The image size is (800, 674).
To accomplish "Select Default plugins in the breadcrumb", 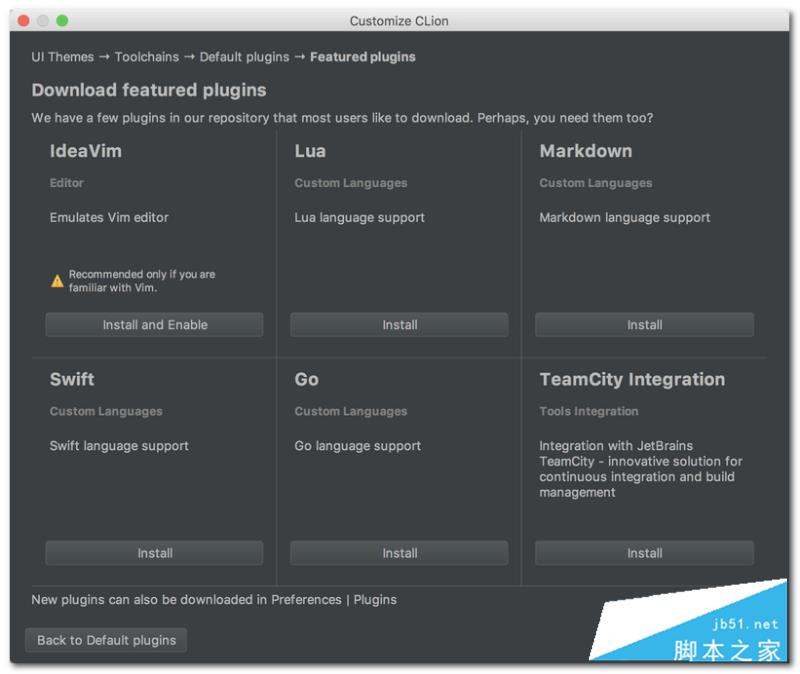I will [x=244, y=57].
